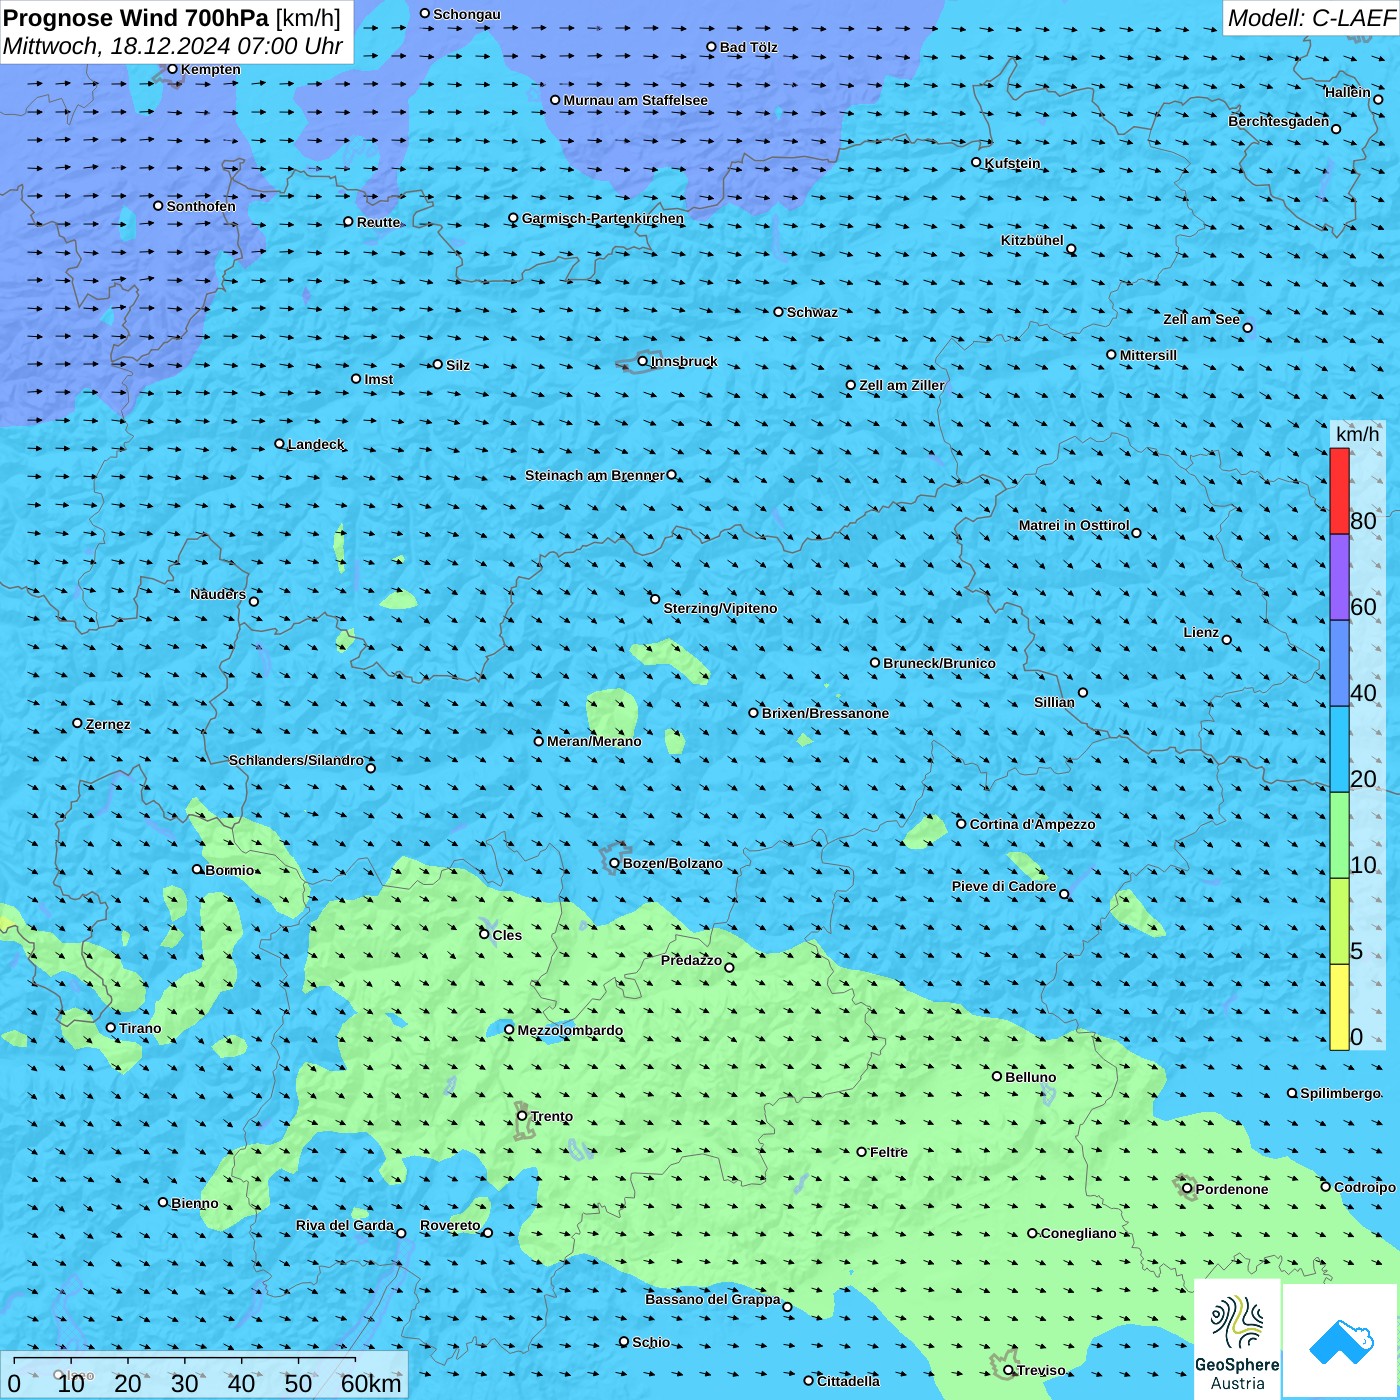The height and width of the screenshot is (1400, 1400).
Task: Click the Feltre label
Action: click(888, 1152)
